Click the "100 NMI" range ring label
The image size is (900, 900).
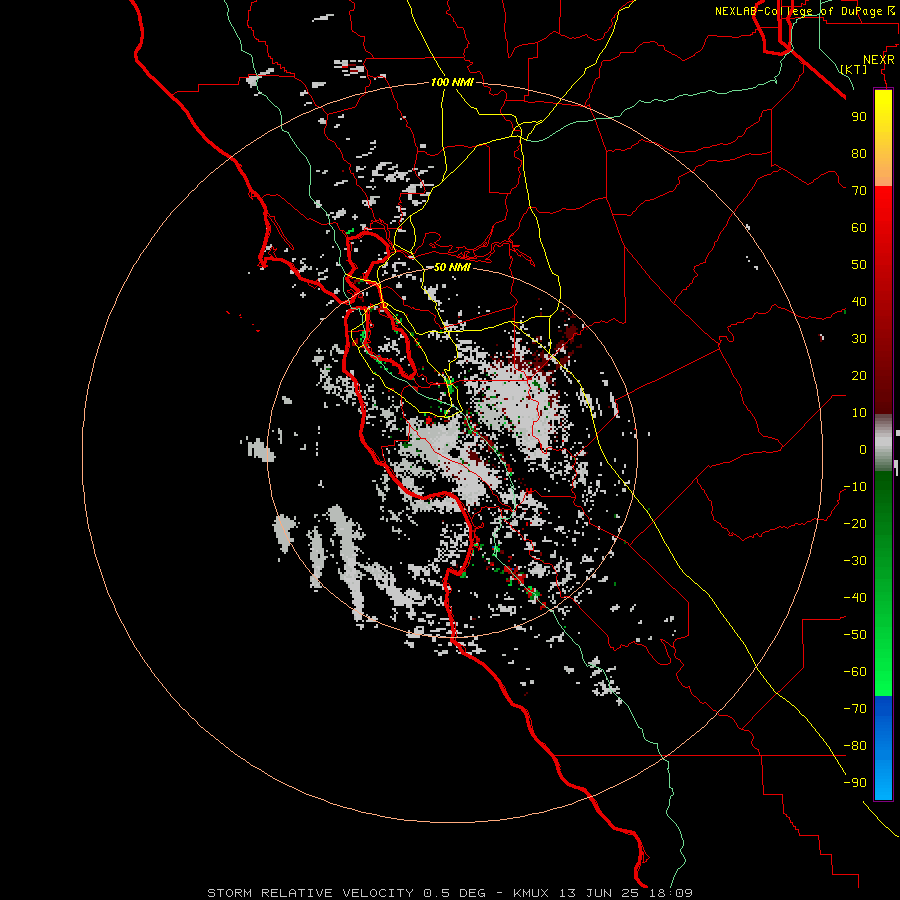(x=452, y=82)
